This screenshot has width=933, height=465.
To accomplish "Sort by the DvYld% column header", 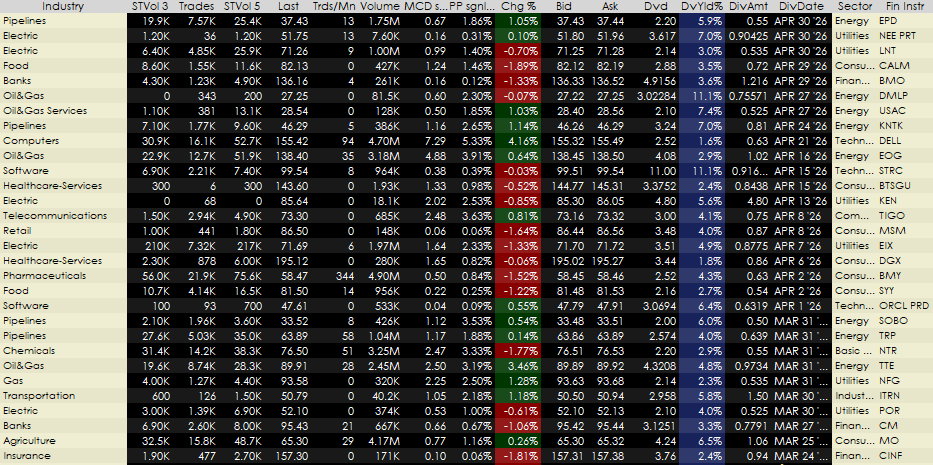I will (x=702, y=7).
